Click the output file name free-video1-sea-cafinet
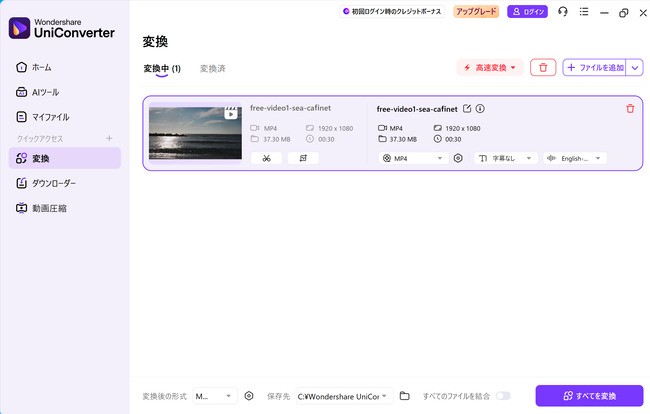This screenshot has width=650, height=414. pos(417,109)
